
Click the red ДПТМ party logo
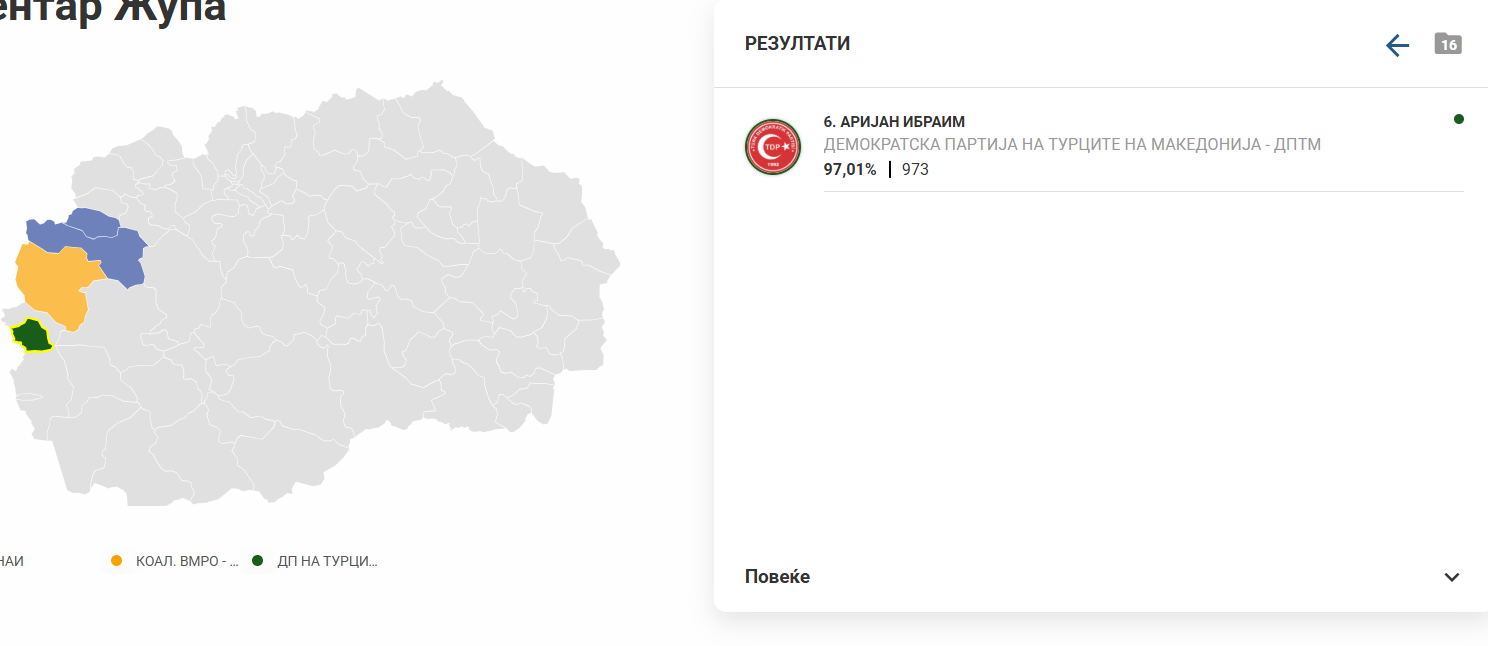coord(773,147)
